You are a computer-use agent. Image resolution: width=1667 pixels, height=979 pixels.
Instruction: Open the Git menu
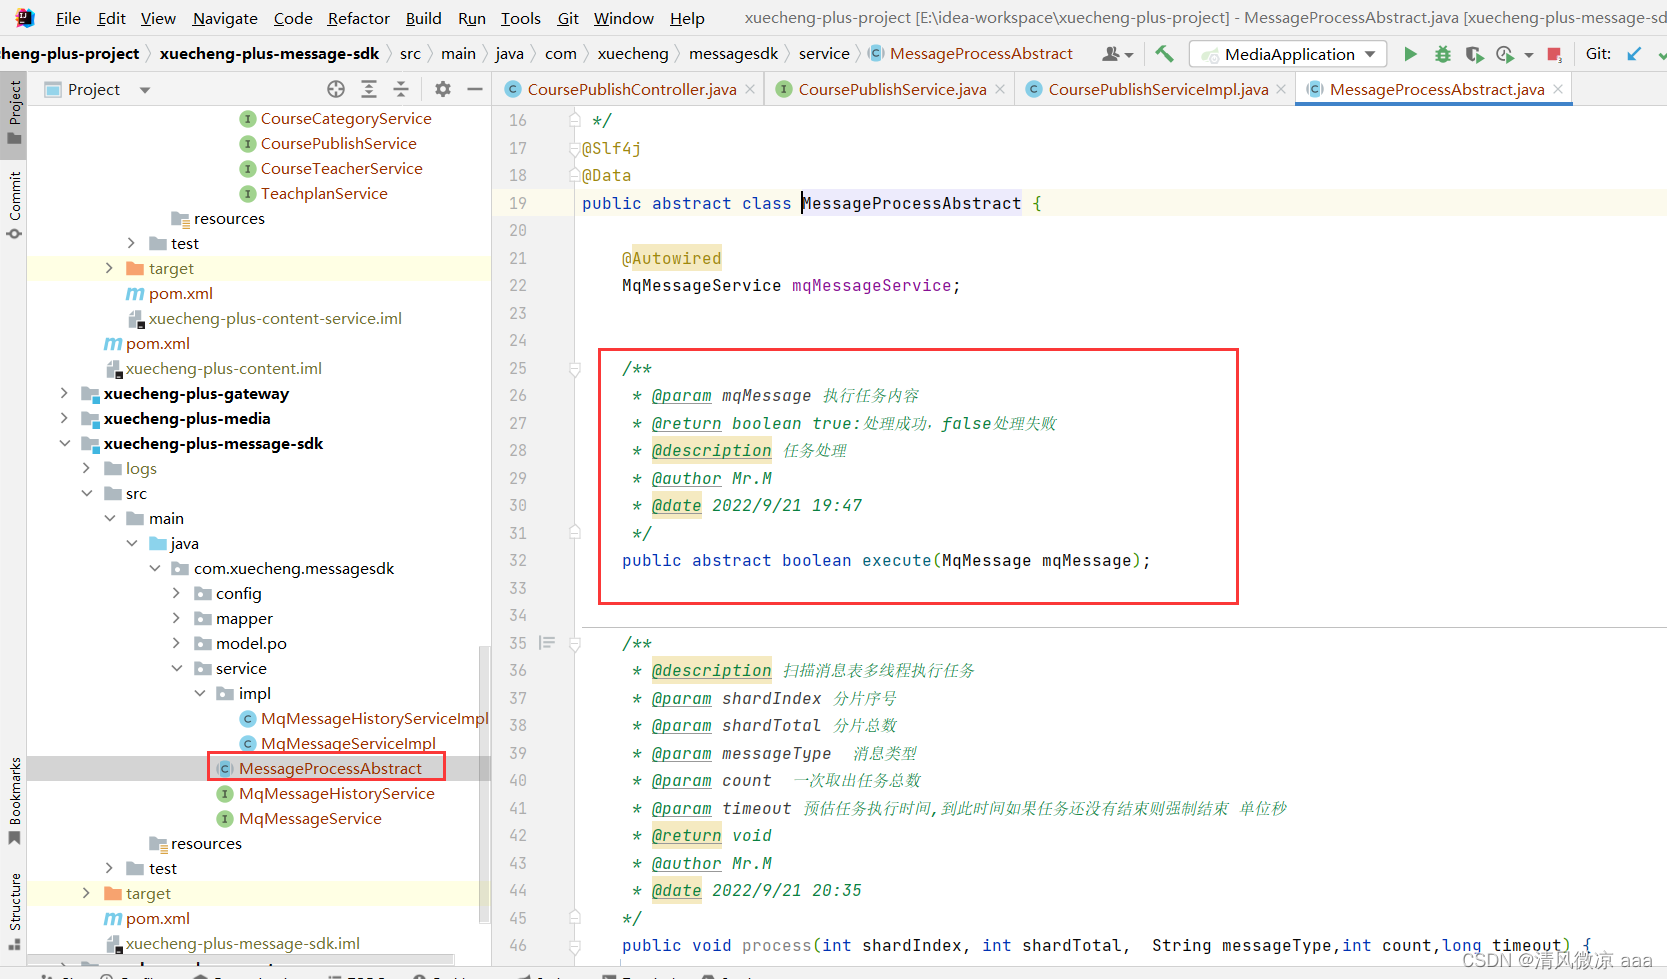pyautogui.click(x=568, y=18)
